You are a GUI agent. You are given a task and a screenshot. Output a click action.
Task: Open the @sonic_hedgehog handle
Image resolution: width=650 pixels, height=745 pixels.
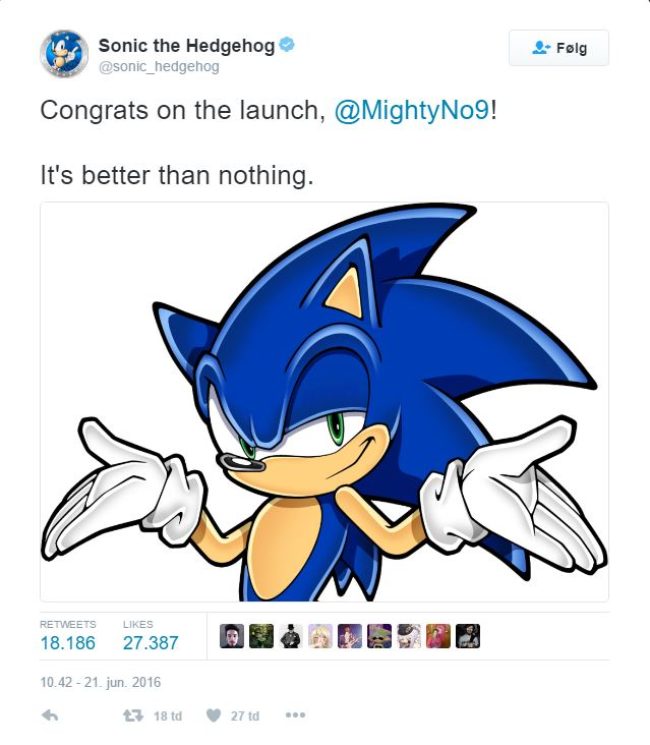point(159,67)
